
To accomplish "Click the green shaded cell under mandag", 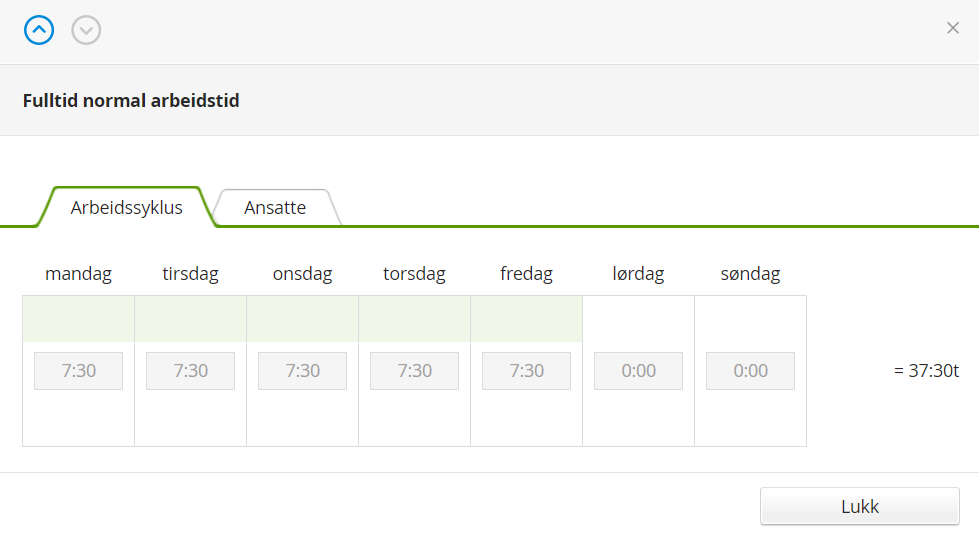I will (x=79, y=319).
